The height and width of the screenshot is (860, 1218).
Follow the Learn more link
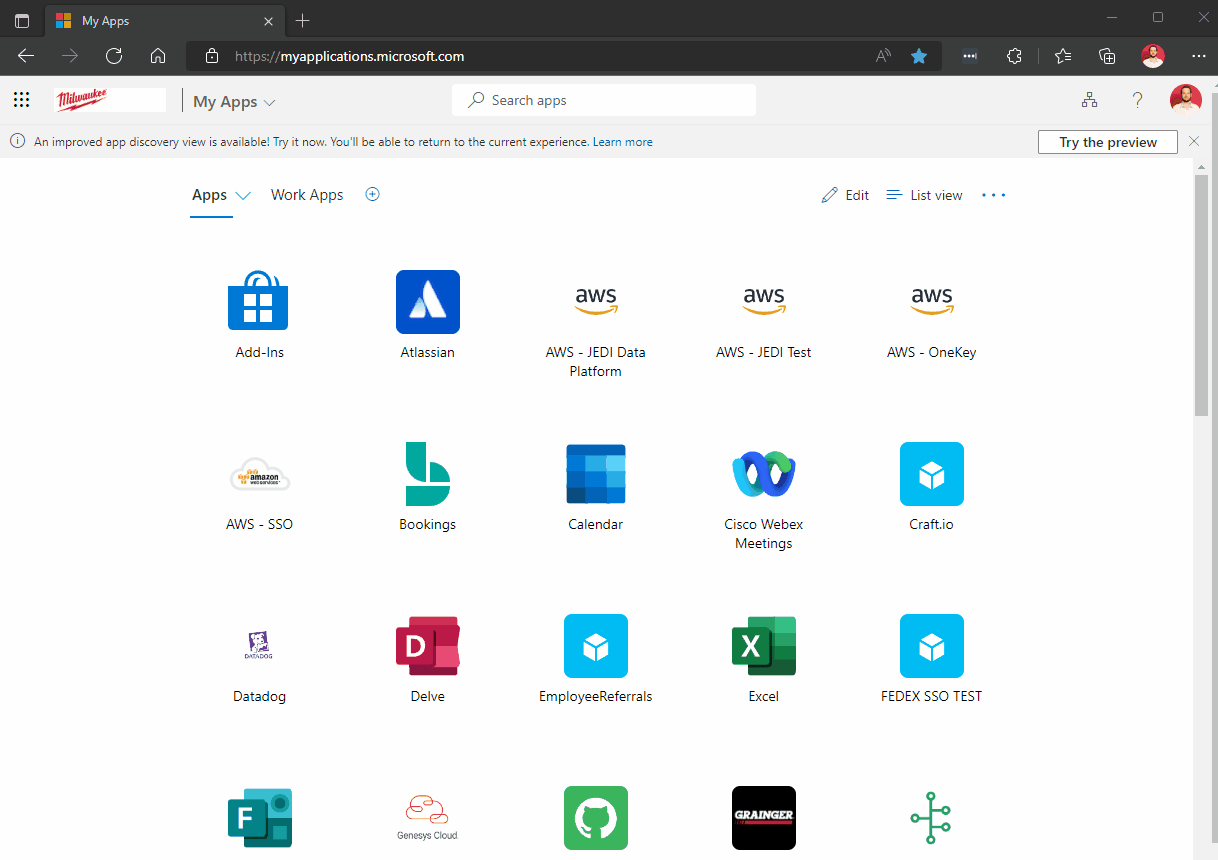click(623, 142)
